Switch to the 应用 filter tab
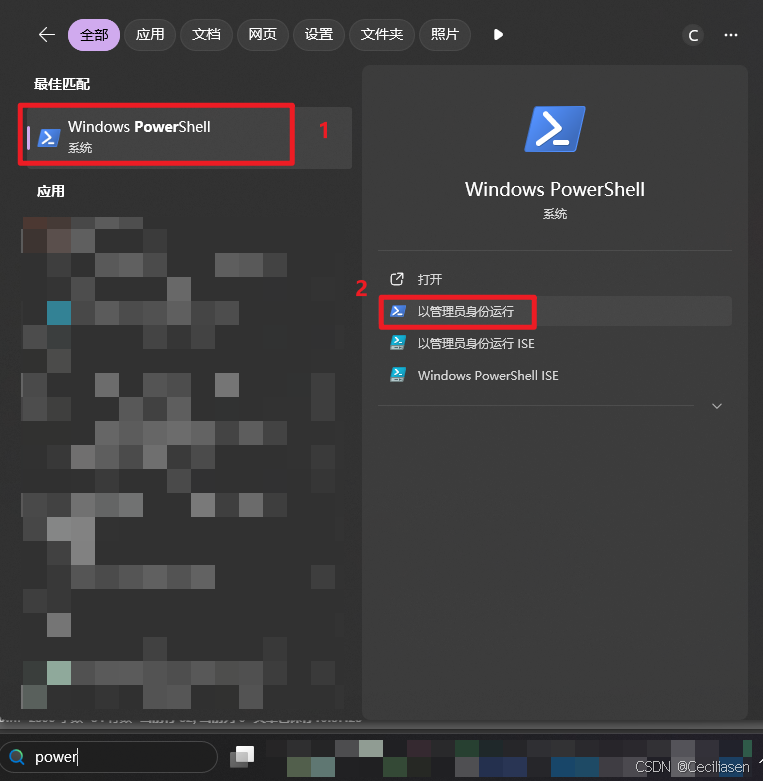 [150, 35]
